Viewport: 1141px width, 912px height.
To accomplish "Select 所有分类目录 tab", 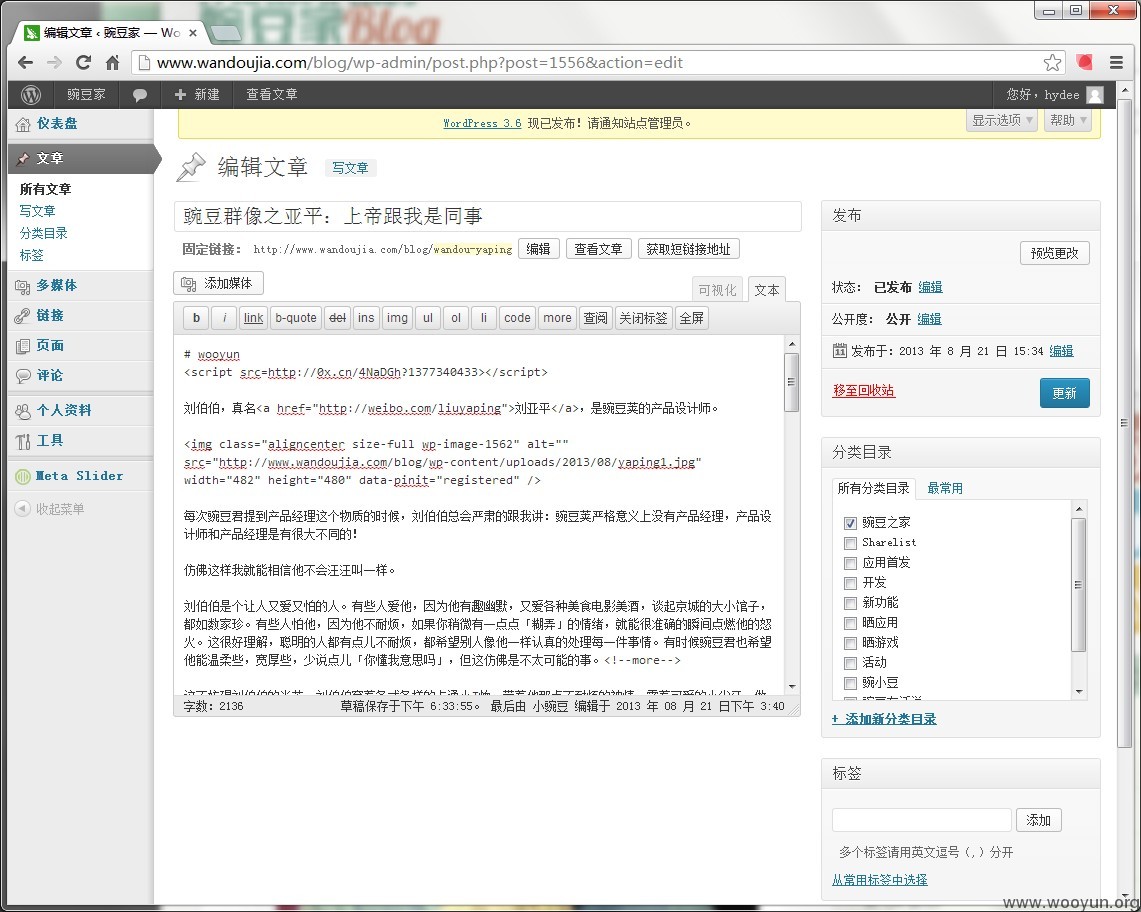I will click(873, 488).
